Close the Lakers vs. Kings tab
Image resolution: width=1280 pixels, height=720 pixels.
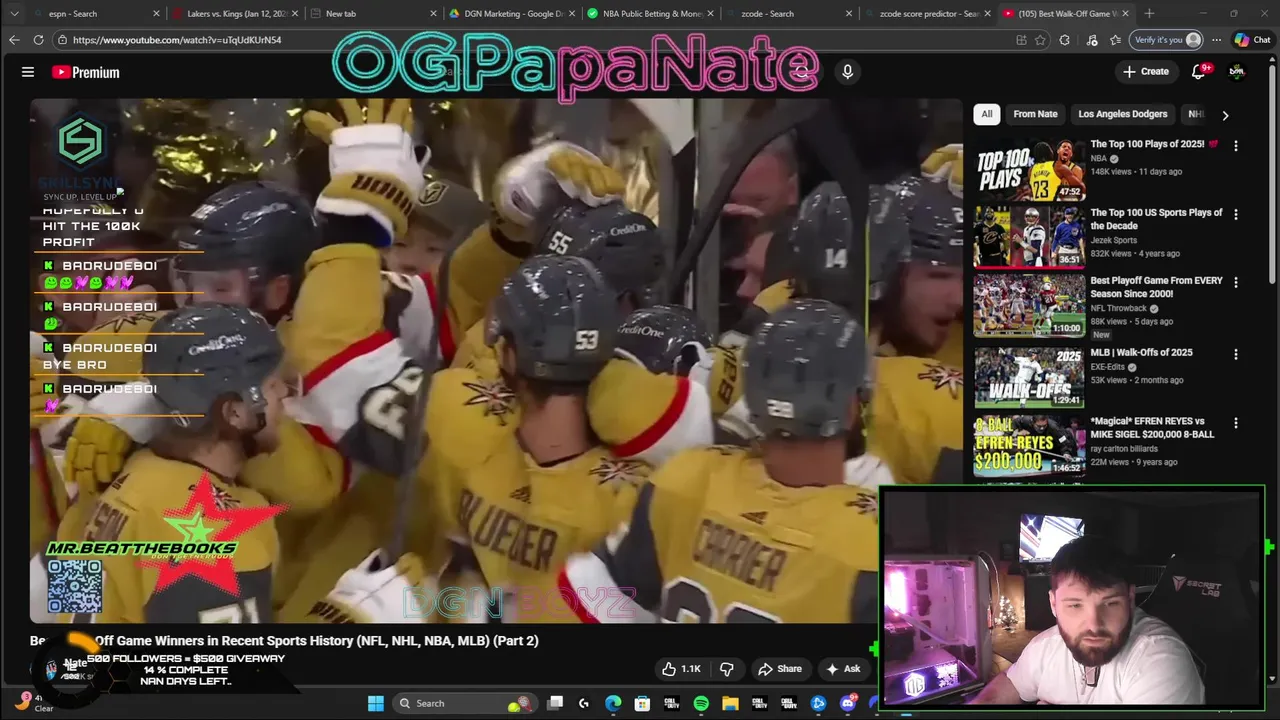(x=295, y=14)
